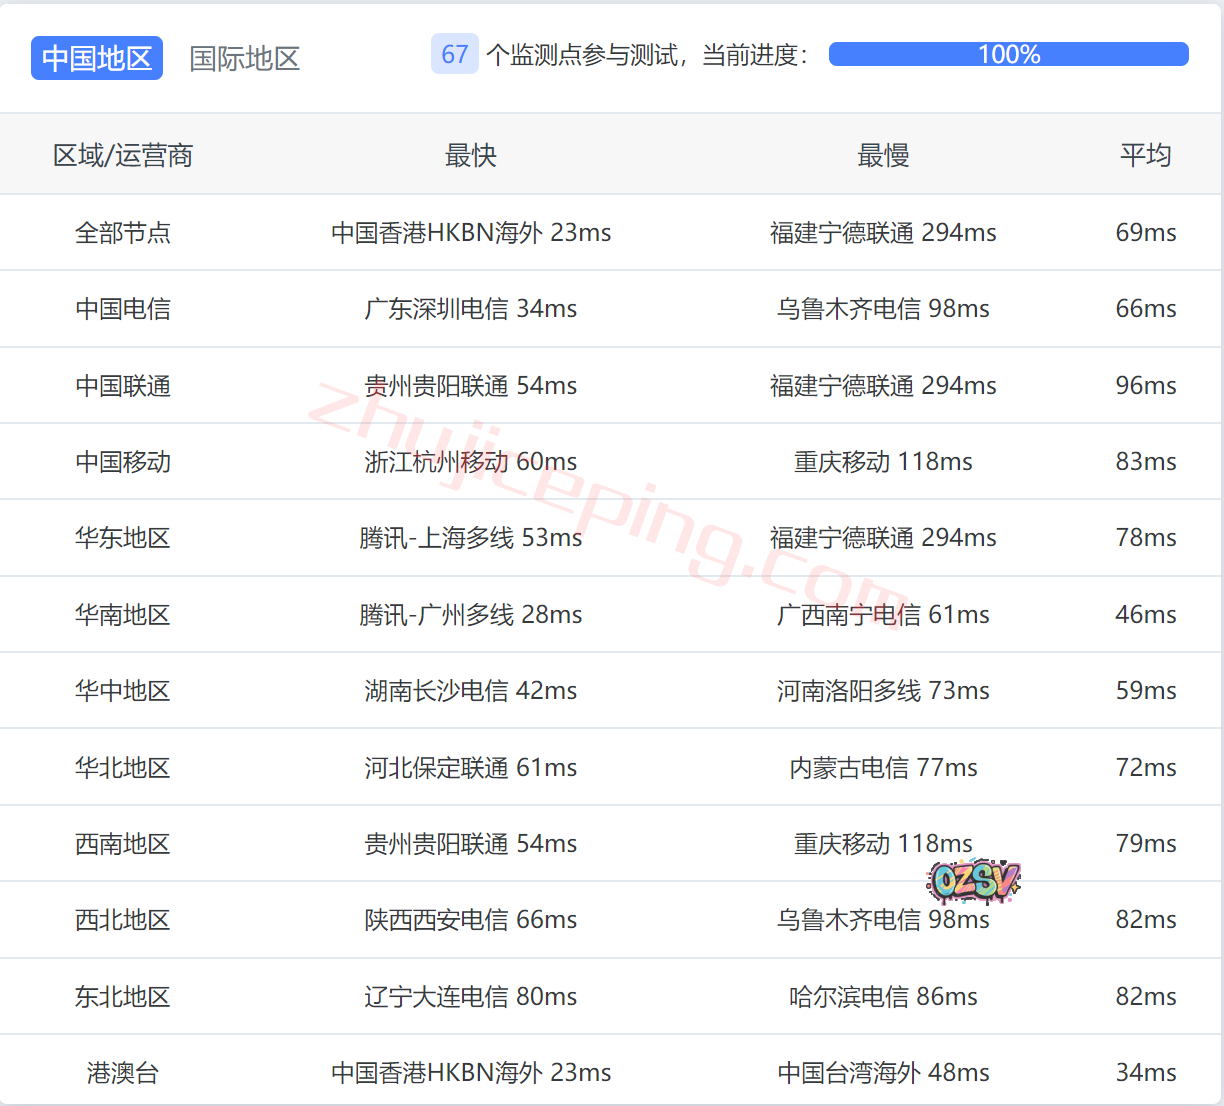This screenshot has width=1224, height=1106.
Task: Select the 最慢 column header
Action: coord(883,155)
